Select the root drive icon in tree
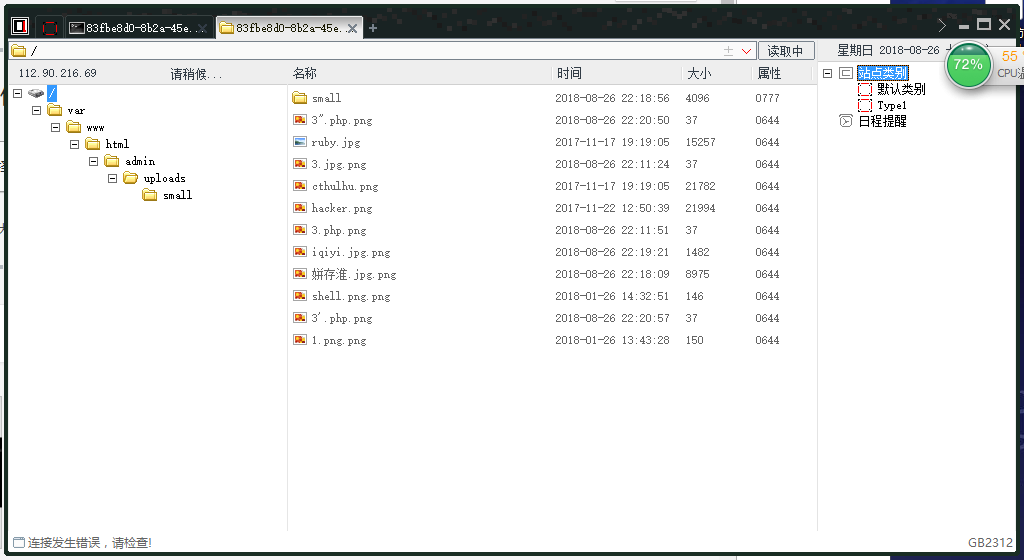 [36, 93]
